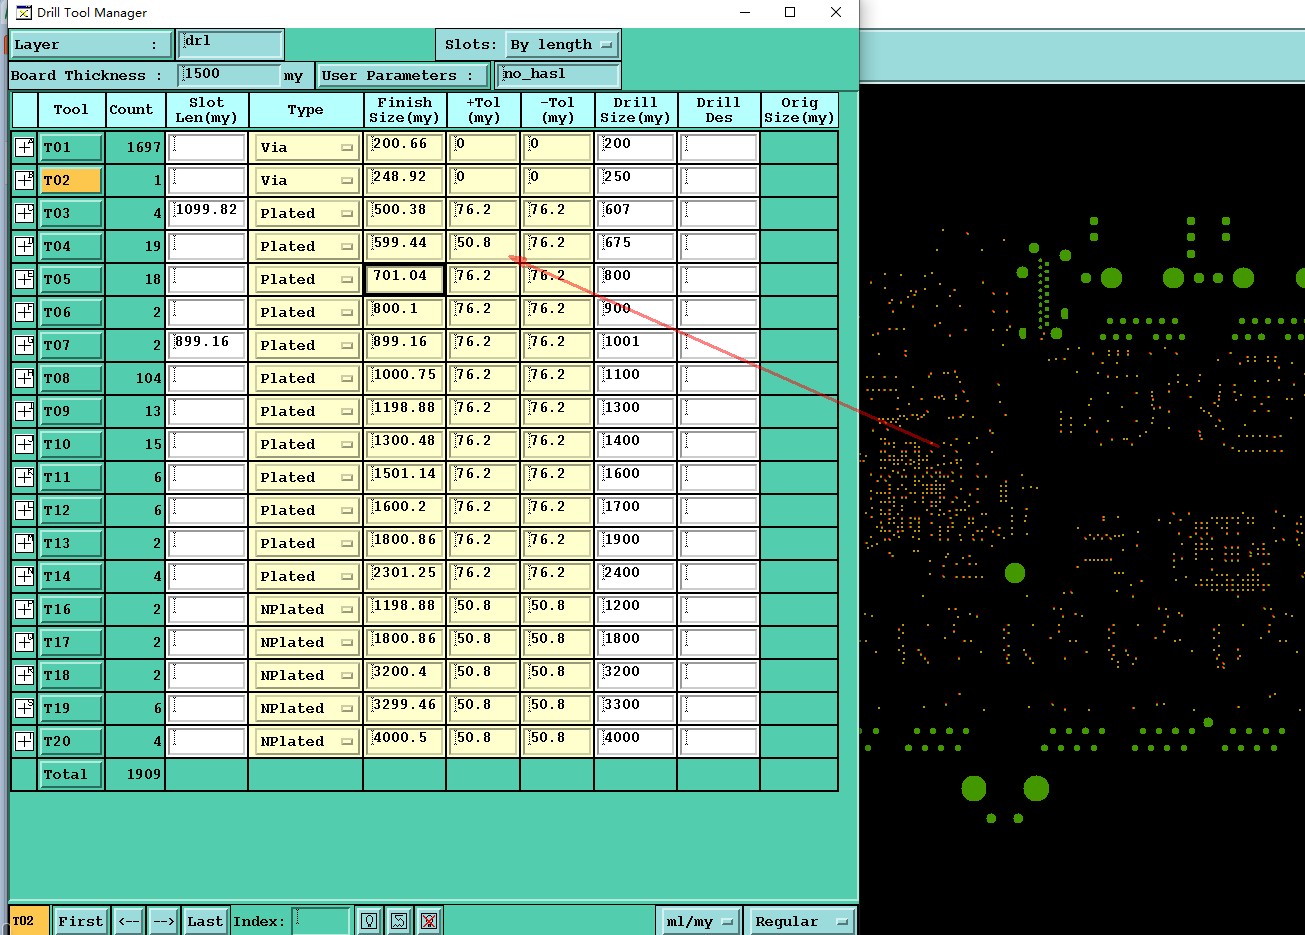Jump to Last tool

205,921
